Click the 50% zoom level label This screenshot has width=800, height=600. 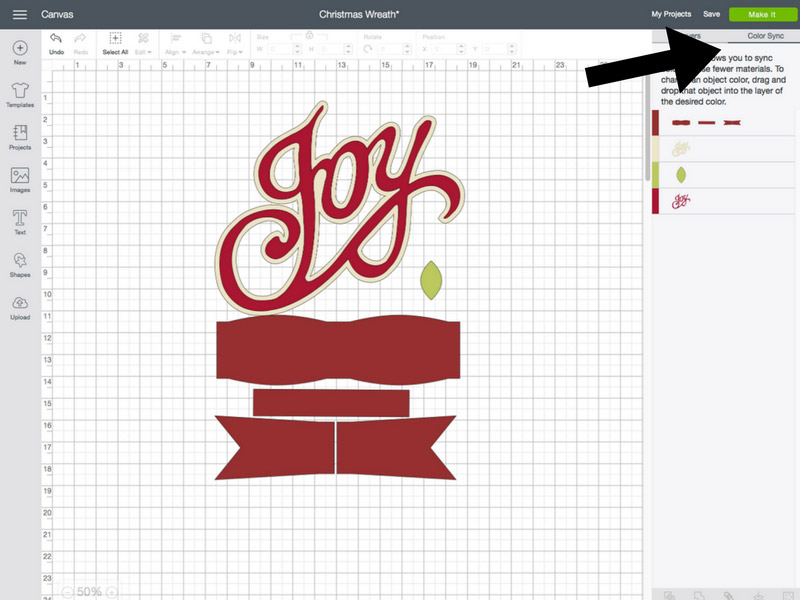coord(90,592)
